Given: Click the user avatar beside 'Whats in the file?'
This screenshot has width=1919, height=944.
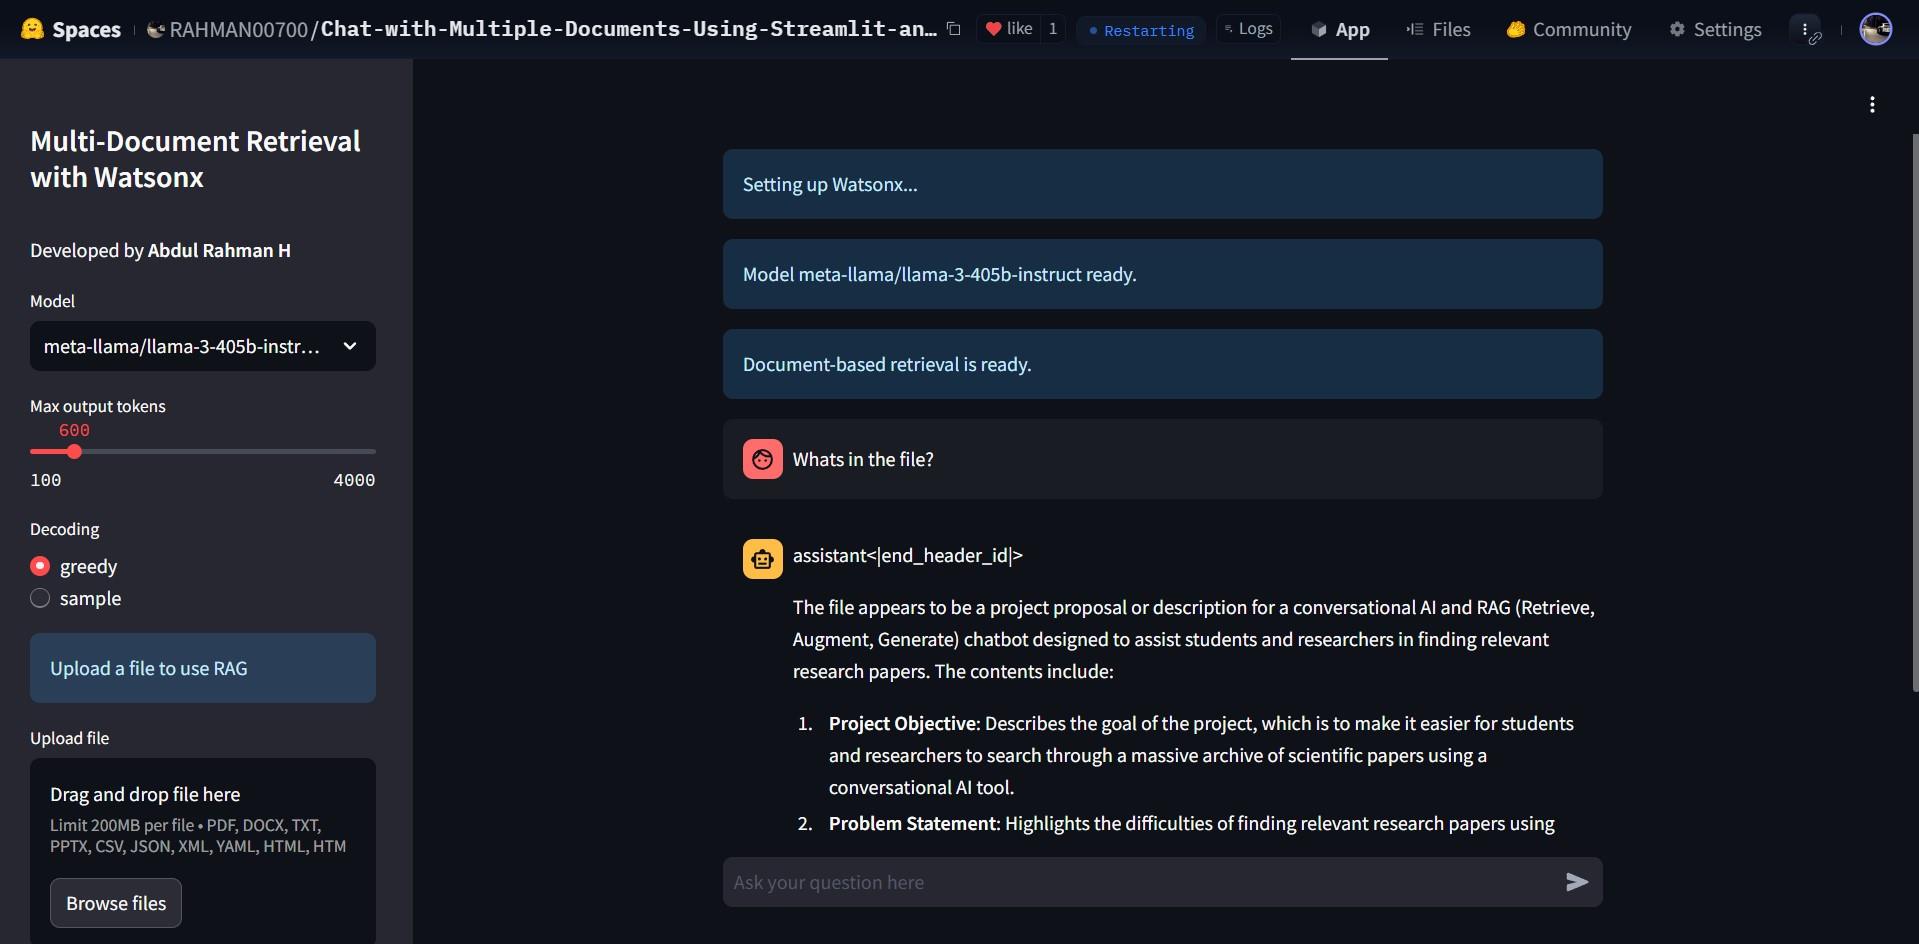Looking at the screenshot, I should pyautogui.click(x=763, y=459).
